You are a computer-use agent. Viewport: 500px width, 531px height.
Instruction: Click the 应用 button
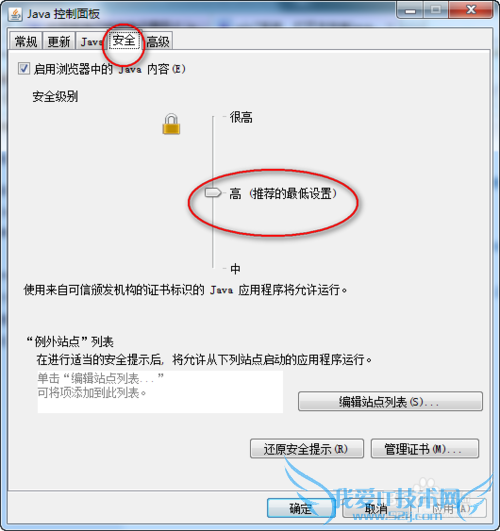click(452, 508)
